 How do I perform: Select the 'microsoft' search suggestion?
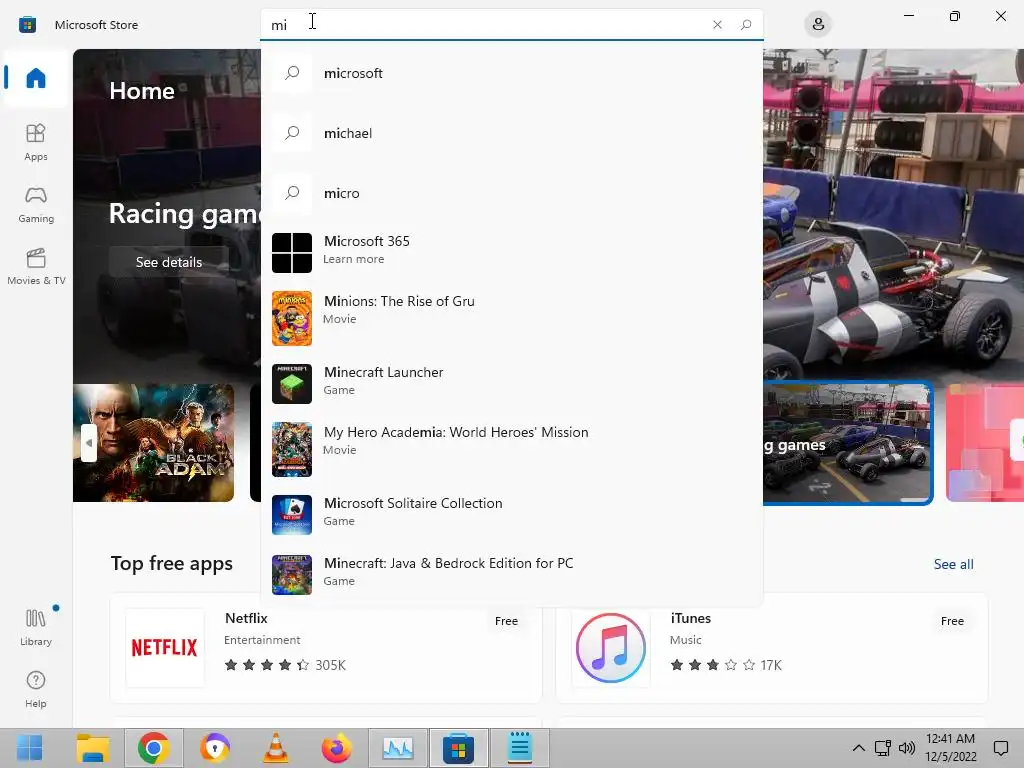pyautogui.click(x=511, y=73)
